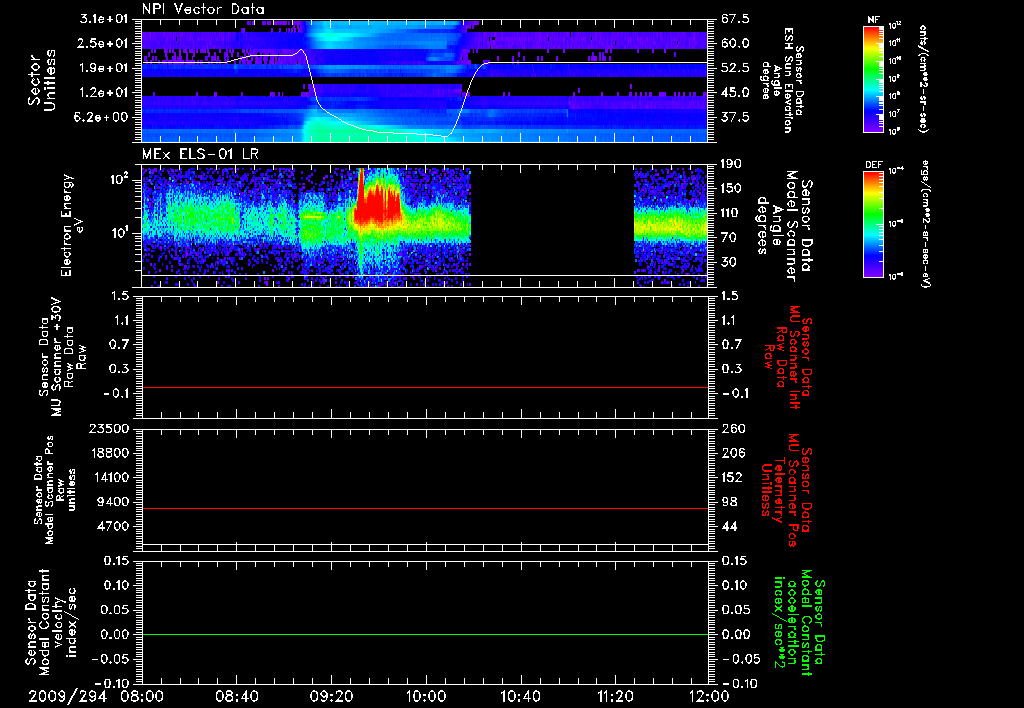Select the red "MU Scanner Pos Telemetry" label
The image size is (1024, 708).
tap(787, 490)
